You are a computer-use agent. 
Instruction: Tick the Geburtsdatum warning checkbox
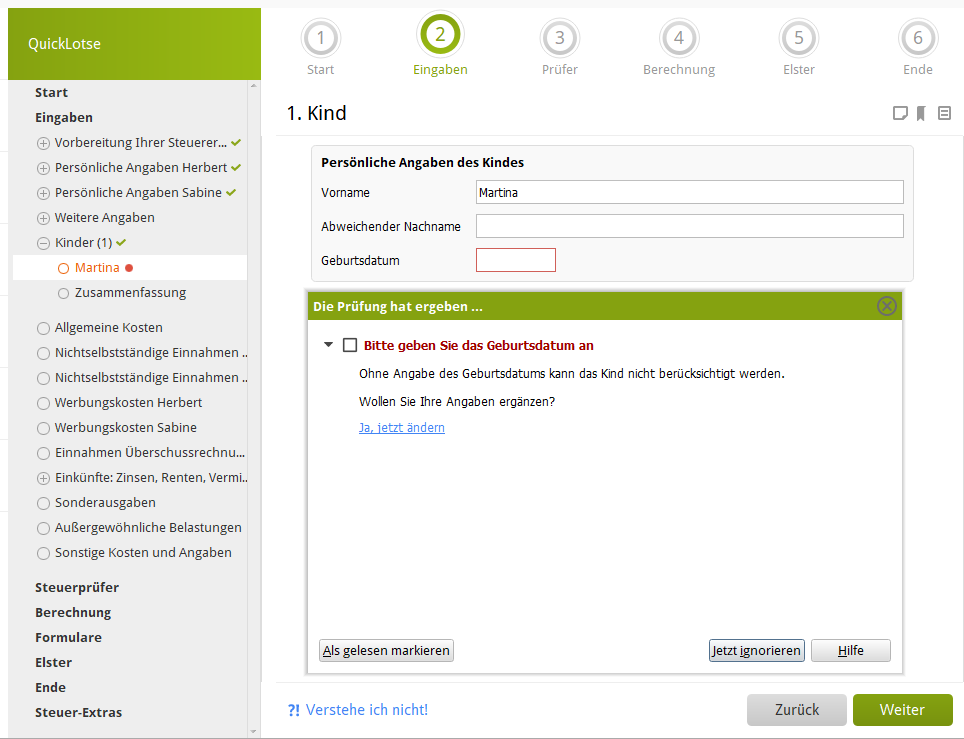pyautogui.click(x=350, y=345)
